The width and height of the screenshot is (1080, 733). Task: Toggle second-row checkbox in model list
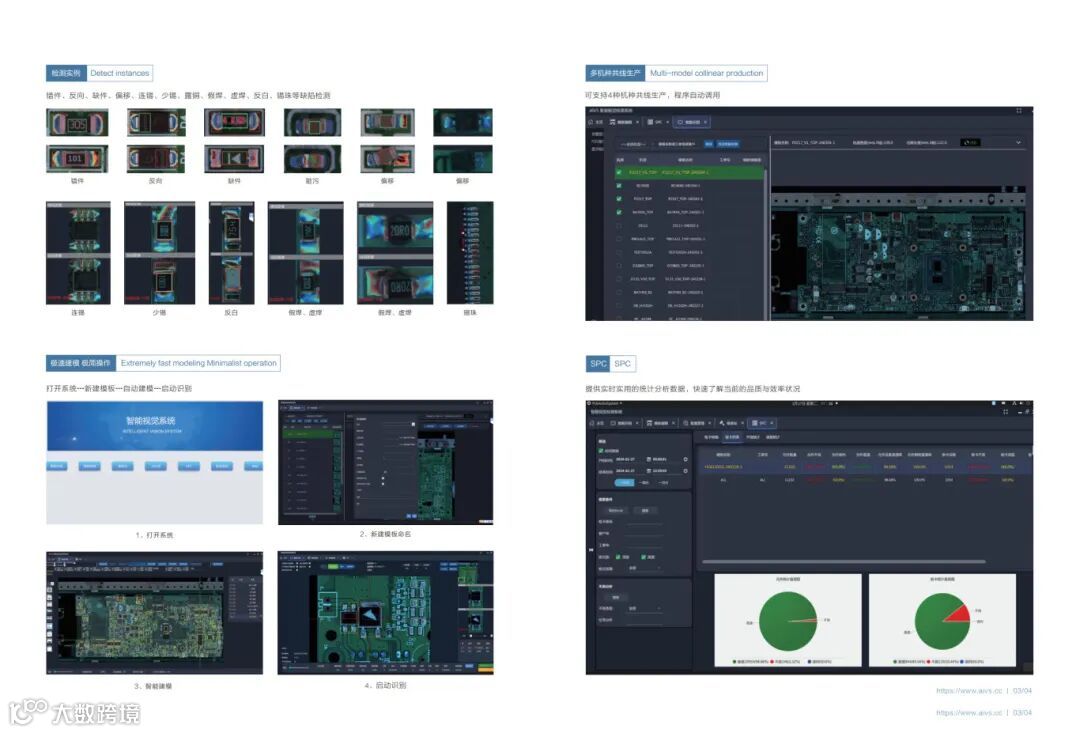click(x=619, y=185)
